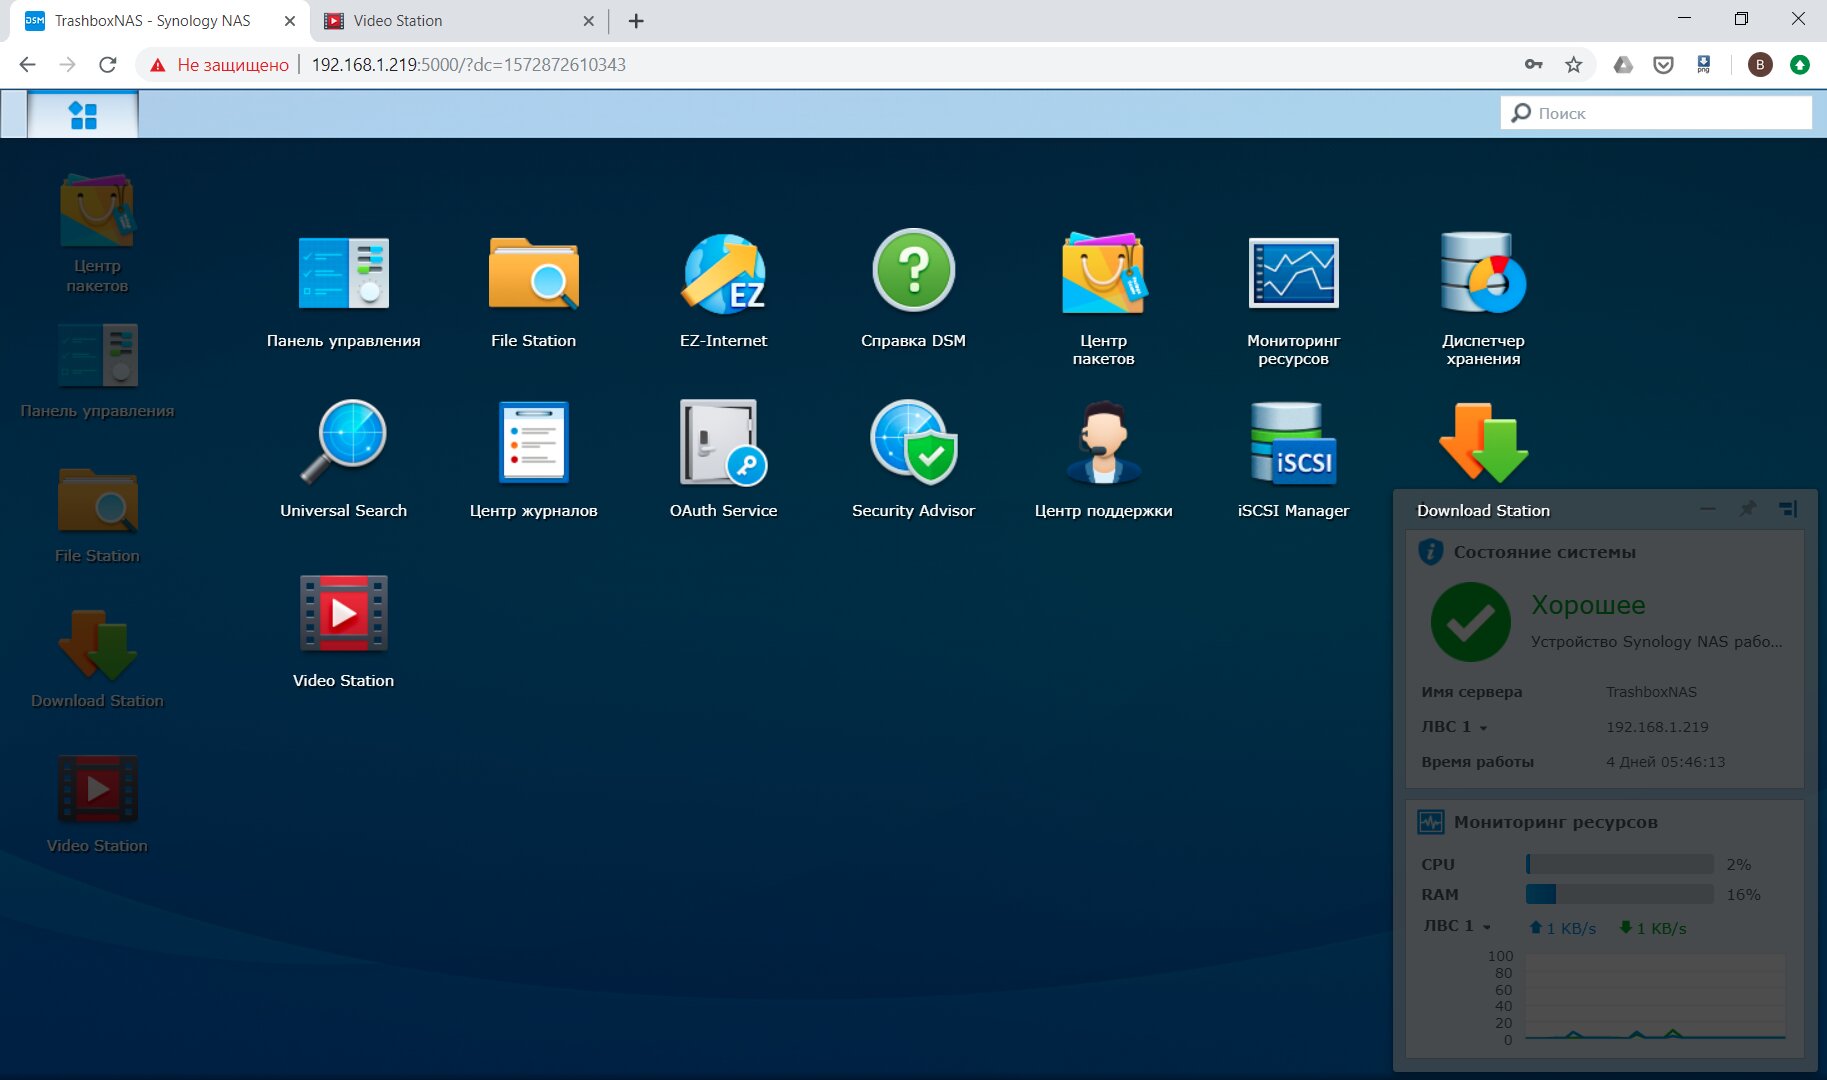1827x1080 pixels.
Task: Open File Station in main menu grid
Action: tap(533, 273)
